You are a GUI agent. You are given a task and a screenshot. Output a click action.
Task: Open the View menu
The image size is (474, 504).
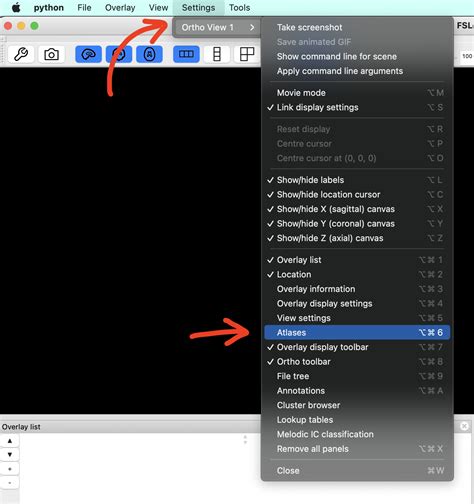158,7
